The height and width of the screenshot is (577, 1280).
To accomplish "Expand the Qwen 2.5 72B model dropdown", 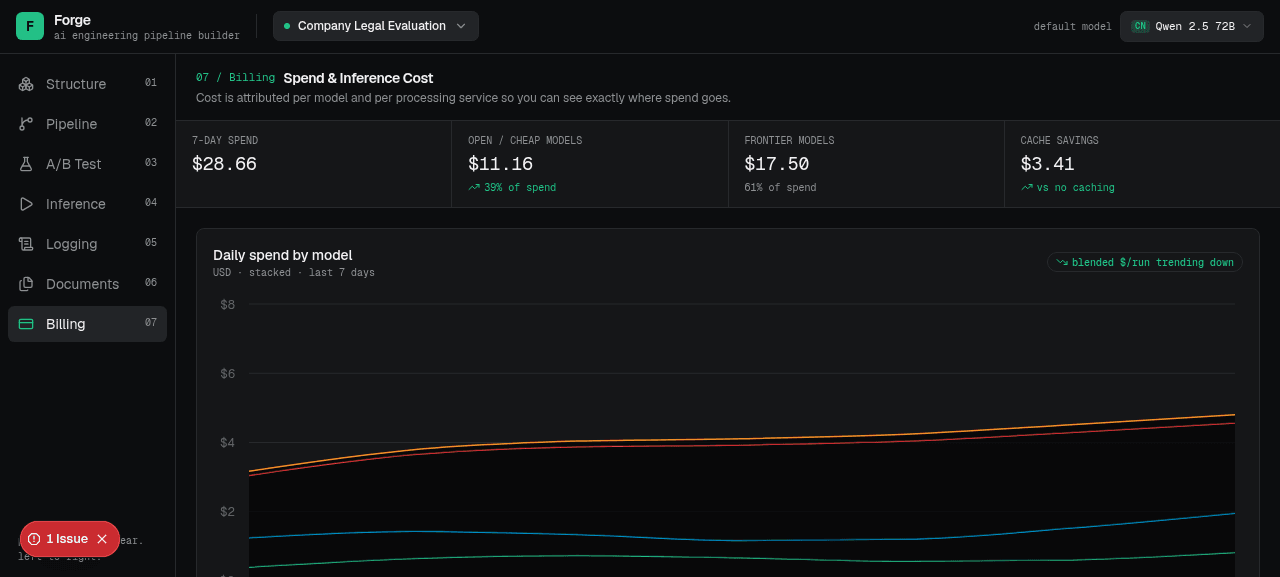I will (x=1192, y=26).
